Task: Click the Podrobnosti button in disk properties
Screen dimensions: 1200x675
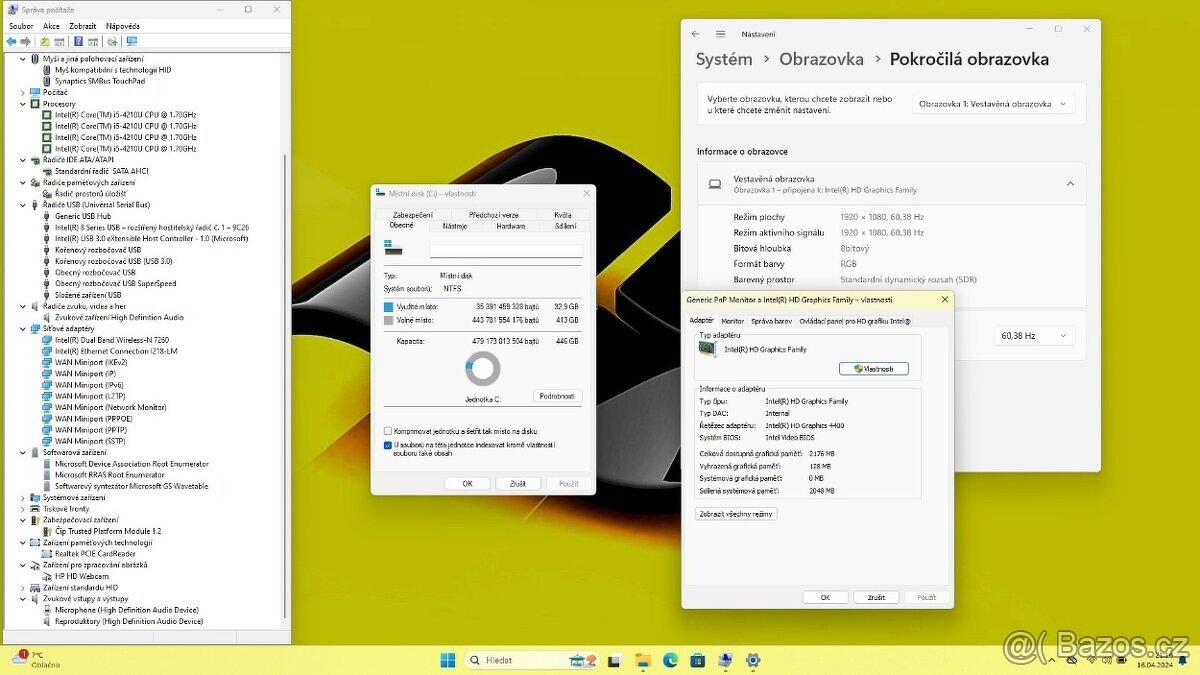Action: [x=557, y=395]
